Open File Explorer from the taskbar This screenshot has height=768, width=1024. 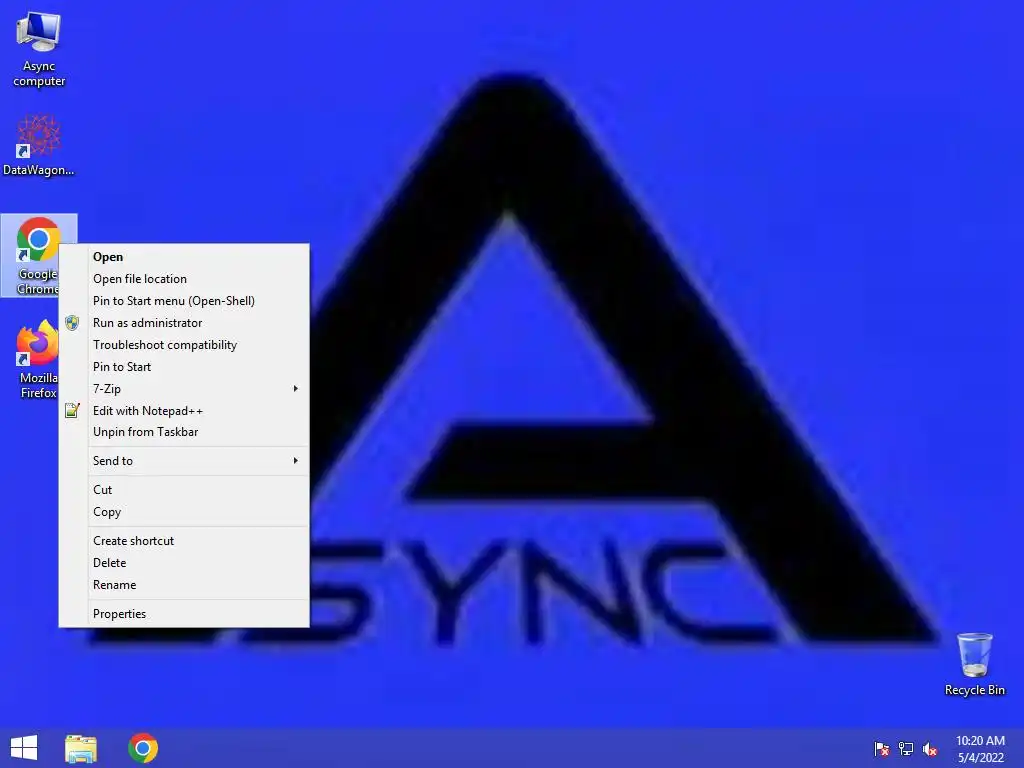[x=81, y=748]
